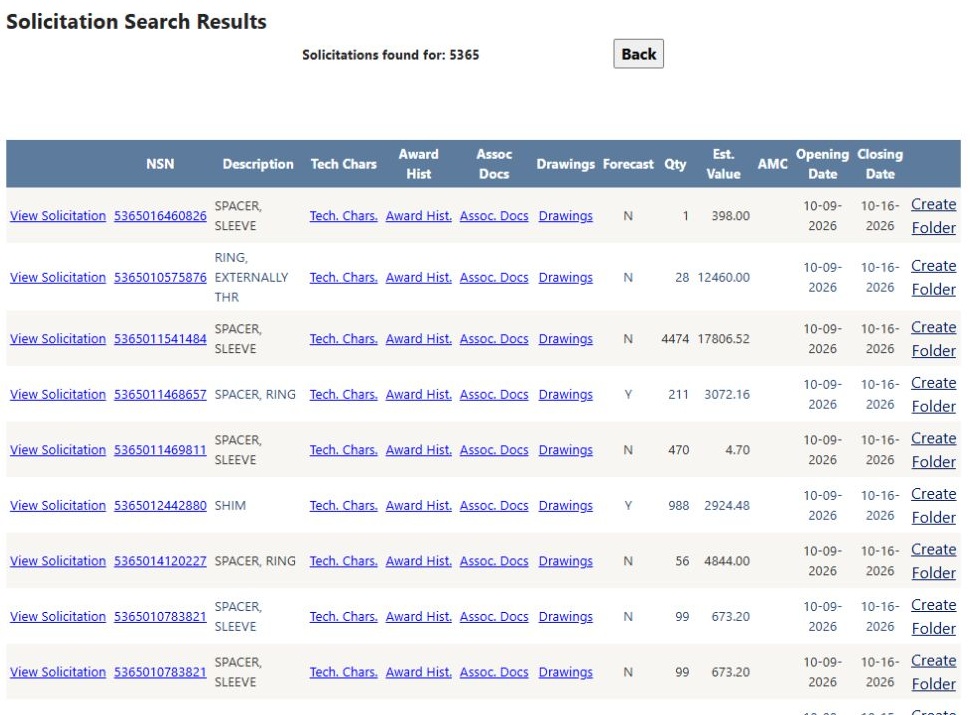This screenshot has height=715, width=970.
Task: Create Folder for NSN 5365011469811
Action: (934, 450)
